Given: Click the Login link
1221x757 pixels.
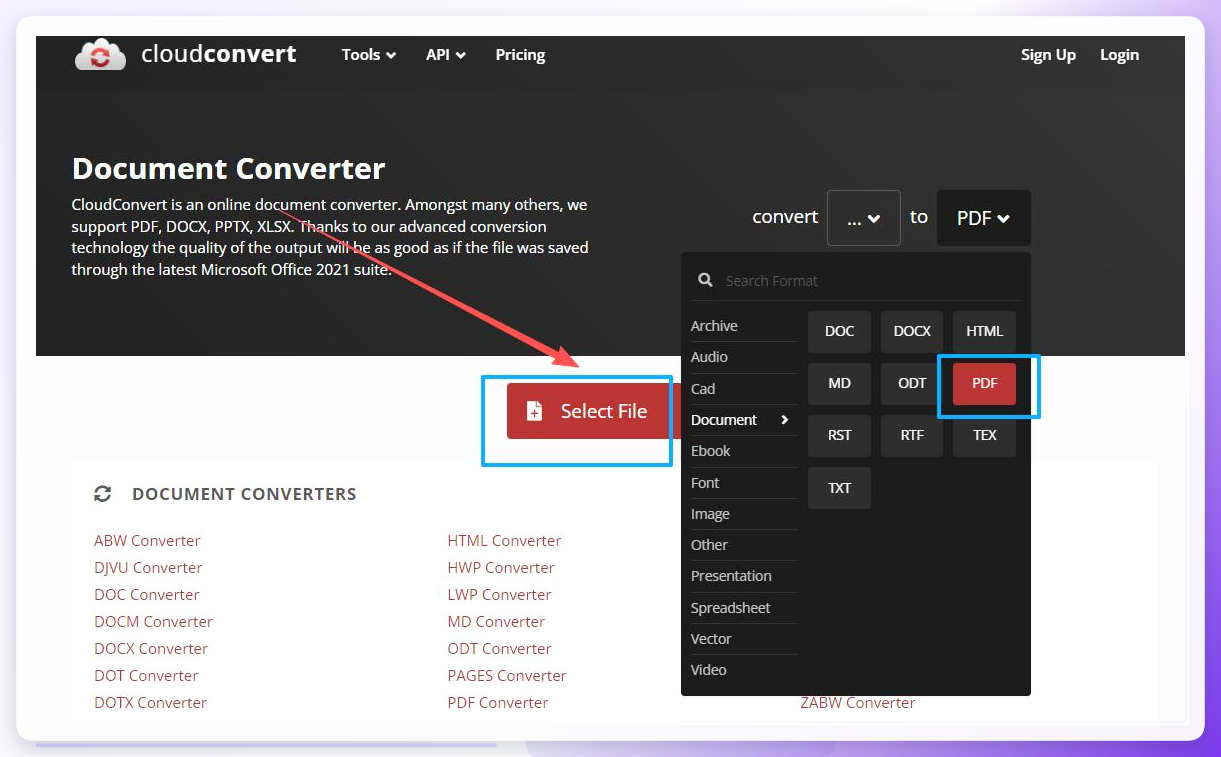Looking at the screenshot, I should (x=1119, y=55).
